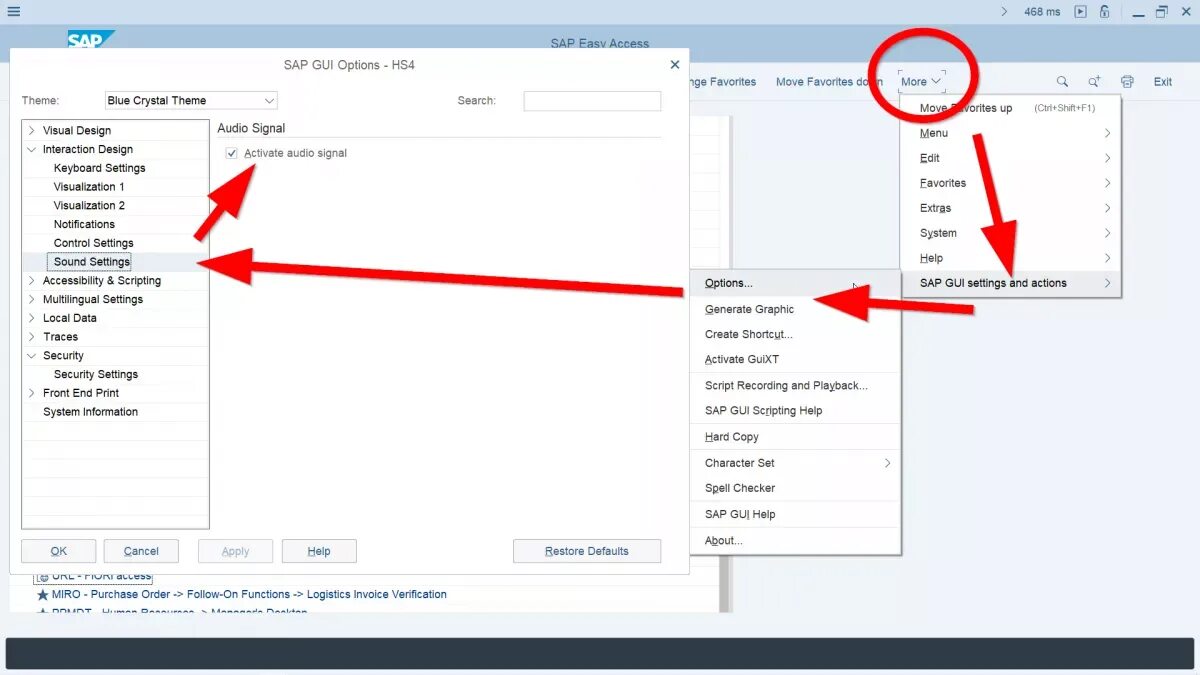
Task: Open System submenu in More list
Action: click(1011, 233)
